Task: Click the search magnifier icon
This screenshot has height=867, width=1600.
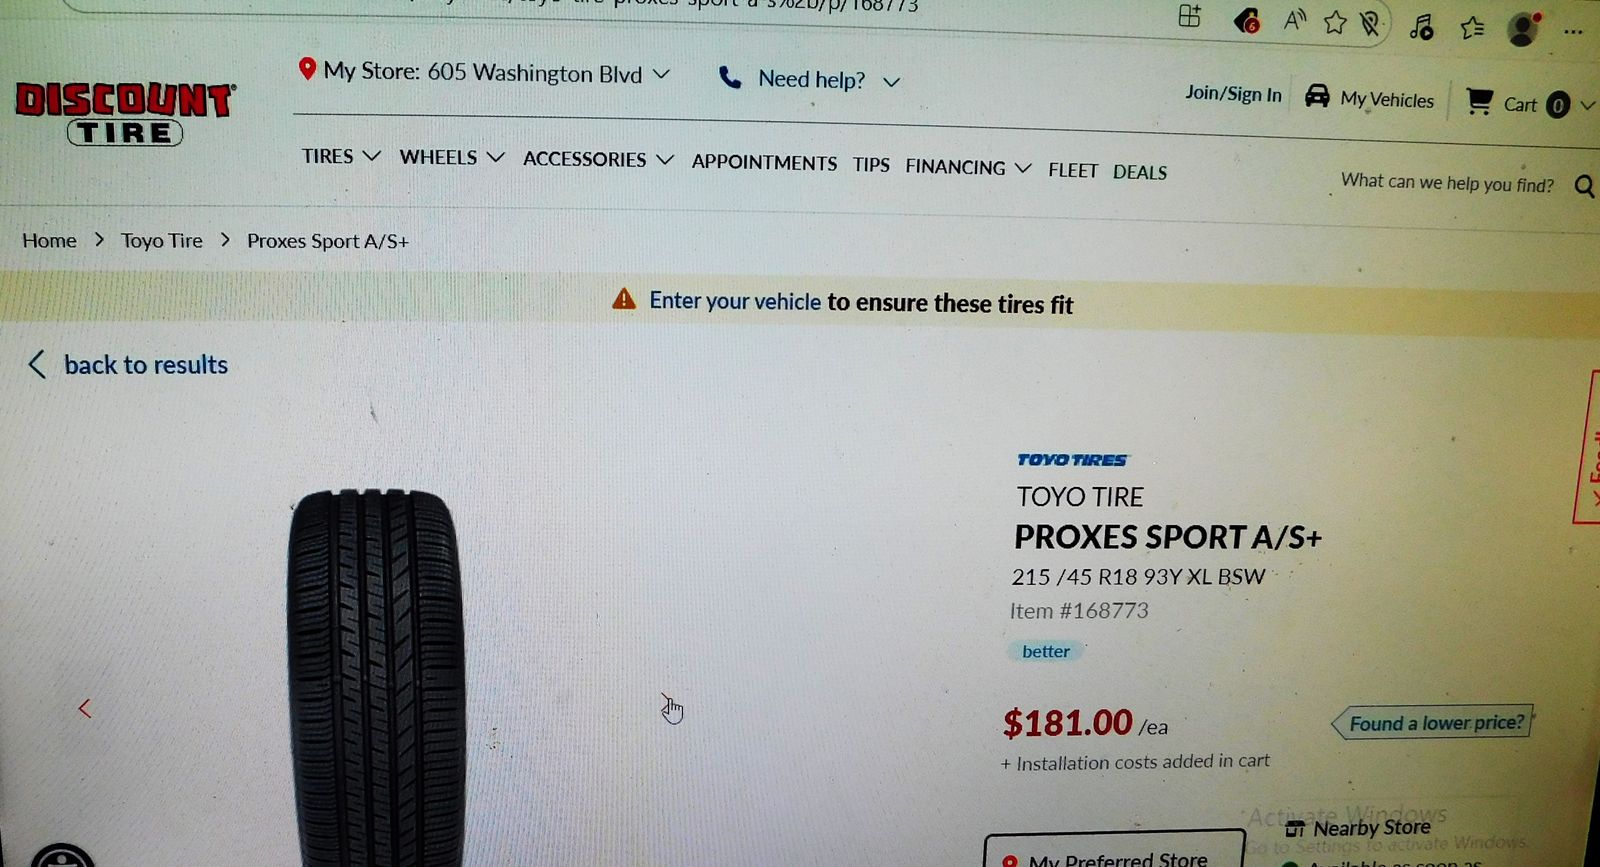Action: click(1584, 186)
